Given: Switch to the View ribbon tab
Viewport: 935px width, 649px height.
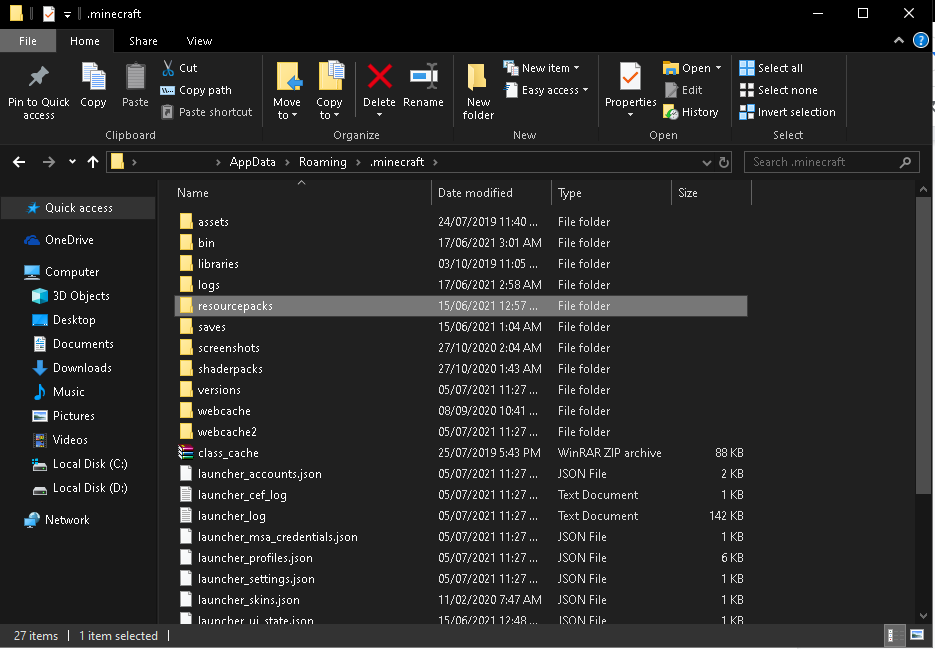Looking at the screenshot, I should tap(199, 41).
